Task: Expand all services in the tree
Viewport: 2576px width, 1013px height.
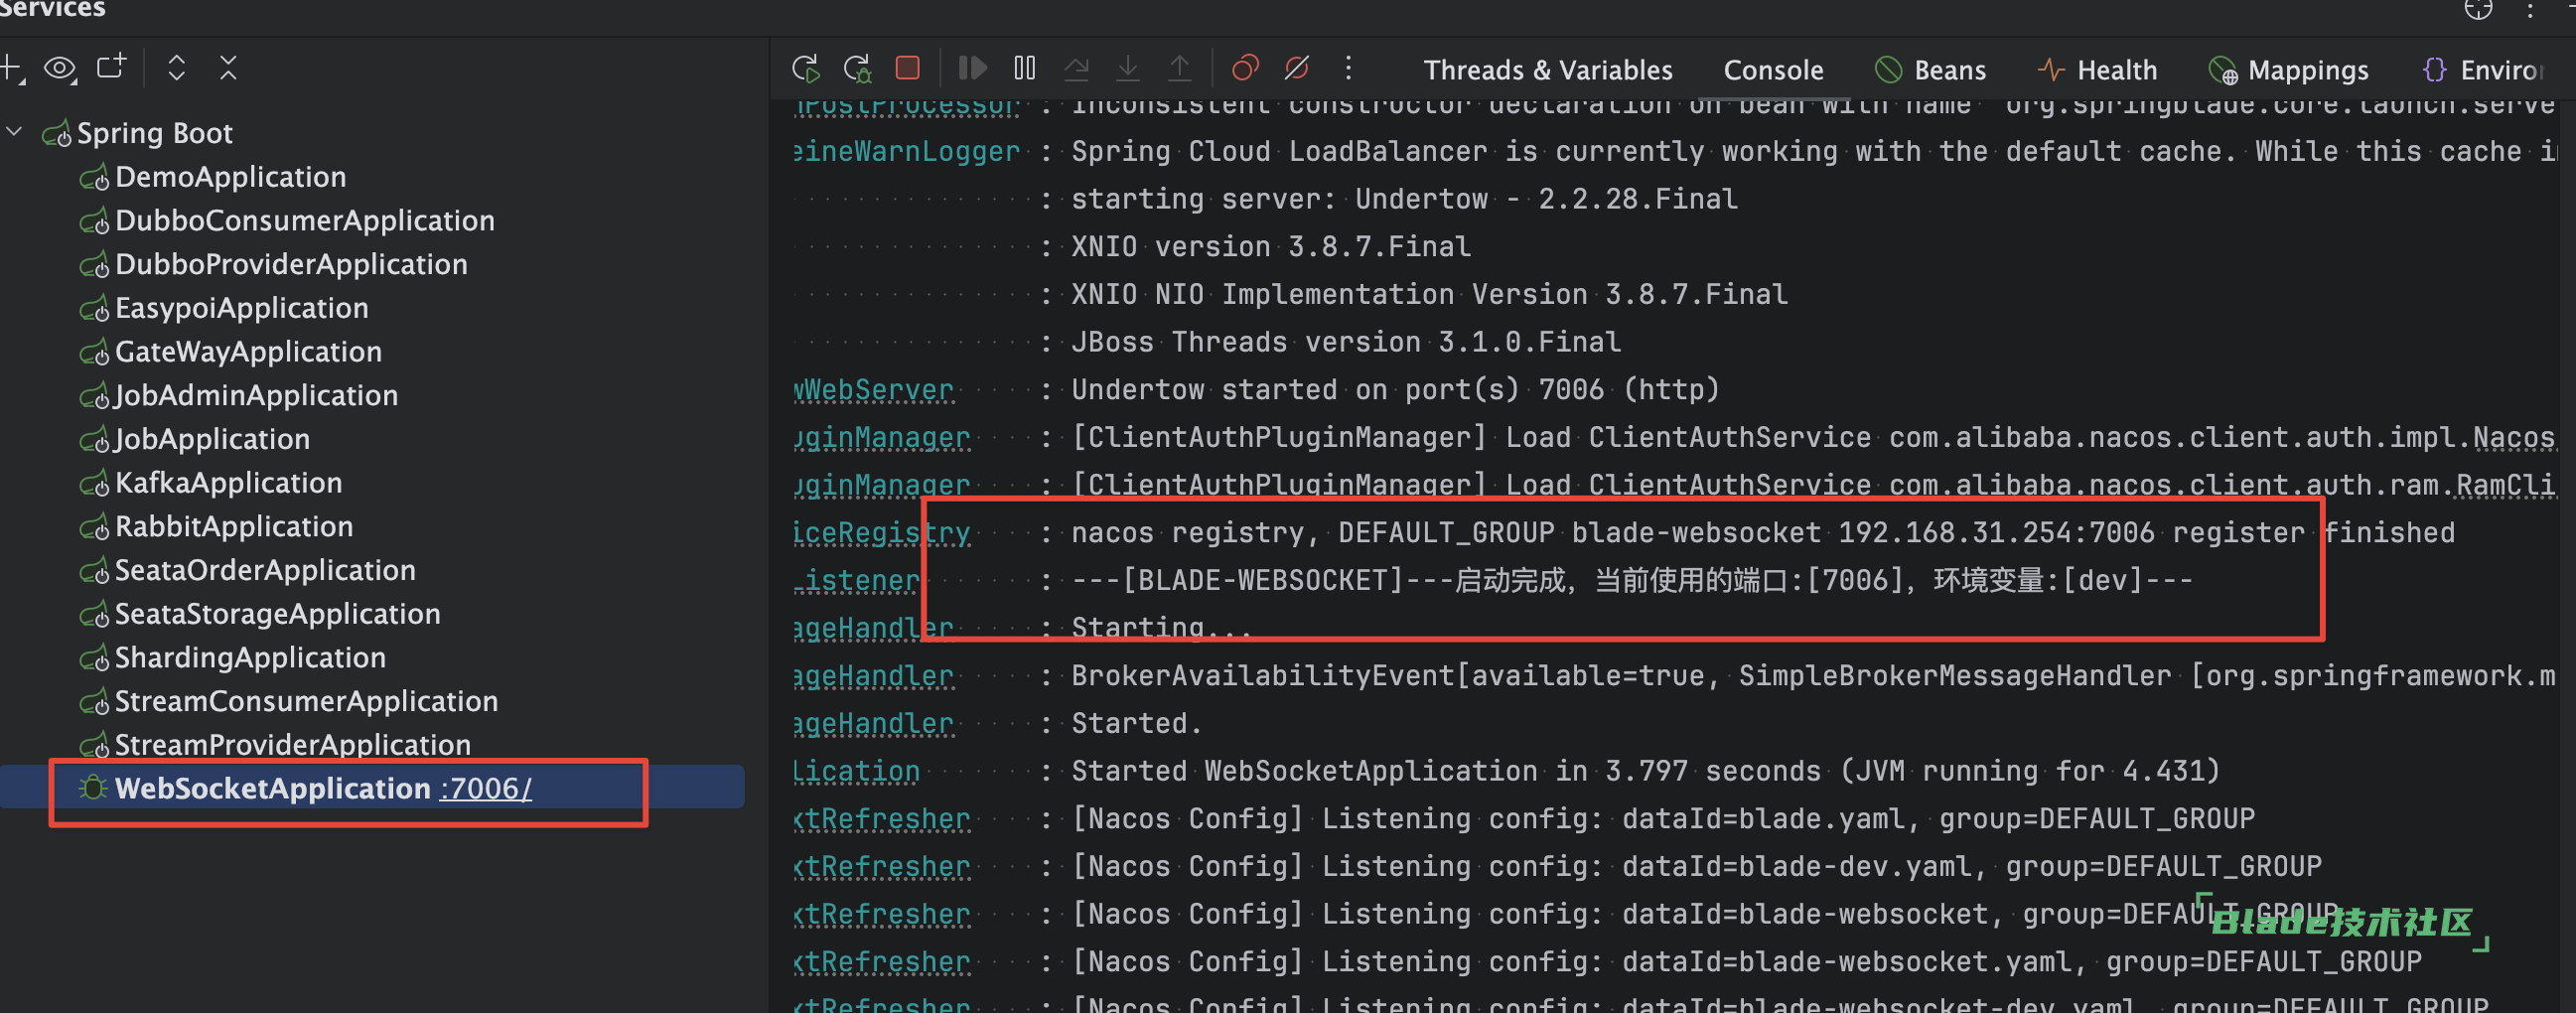Action: [x=176, y=68]
